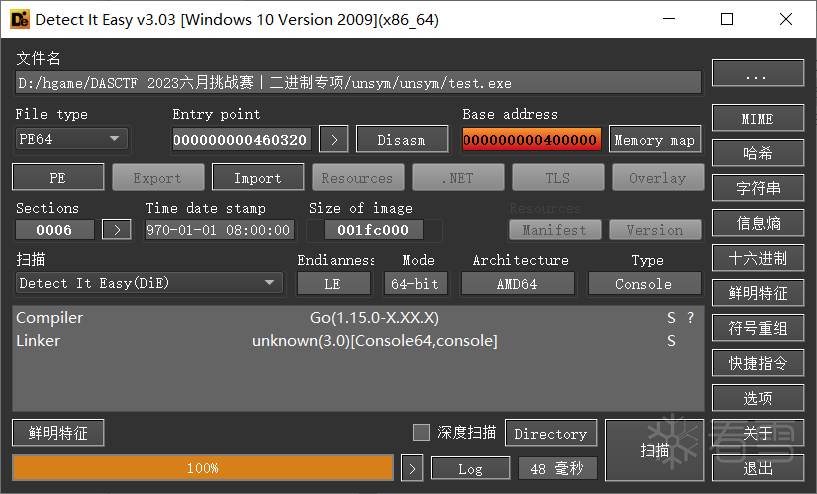Click the S marker on the Compiler row
The width and height of the screenshot is (817, 494).
(x=671, y=318)
